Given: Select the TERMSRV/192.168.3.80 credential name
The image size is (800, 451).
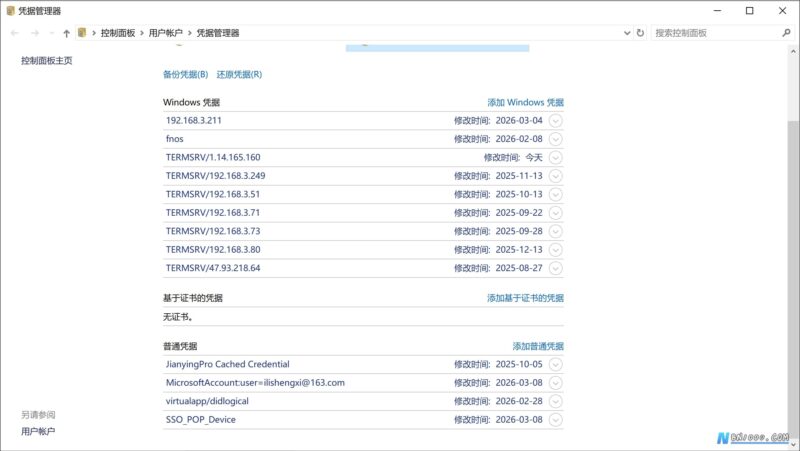Looking at the screenshot, I should coord(213,249).
